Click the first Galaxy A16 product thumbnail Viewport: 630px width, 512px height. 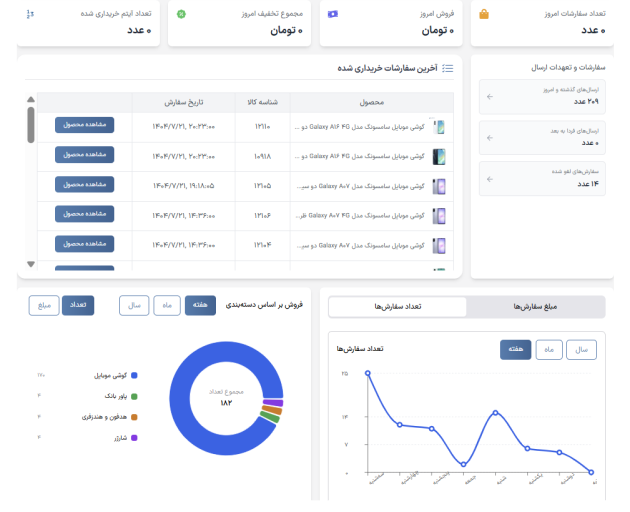pyautogui.click(x=438, y=127)
